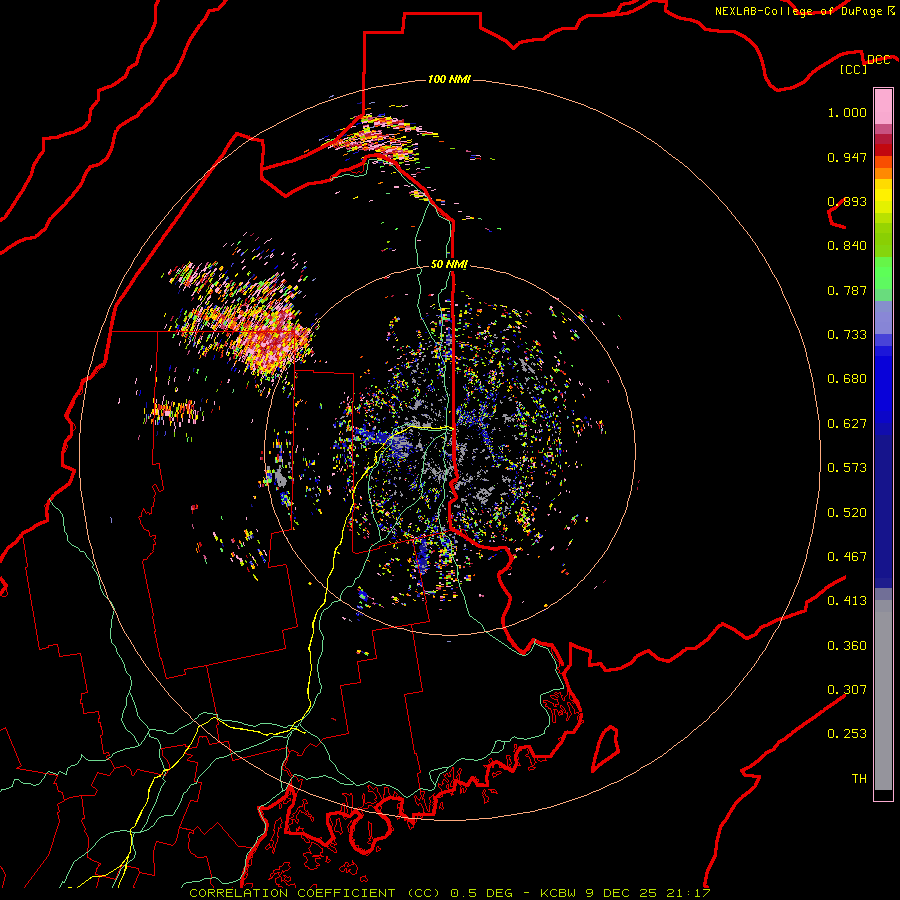Select the 0.573 legend value
900x900 pixels.
(x=847, y=468)
